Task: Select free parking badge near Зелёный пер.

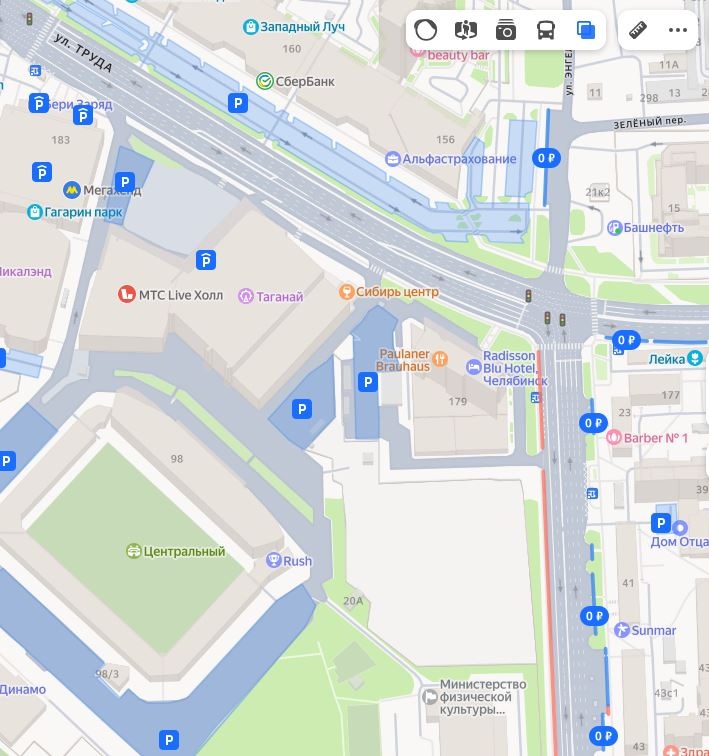Action: pos(546,158)
